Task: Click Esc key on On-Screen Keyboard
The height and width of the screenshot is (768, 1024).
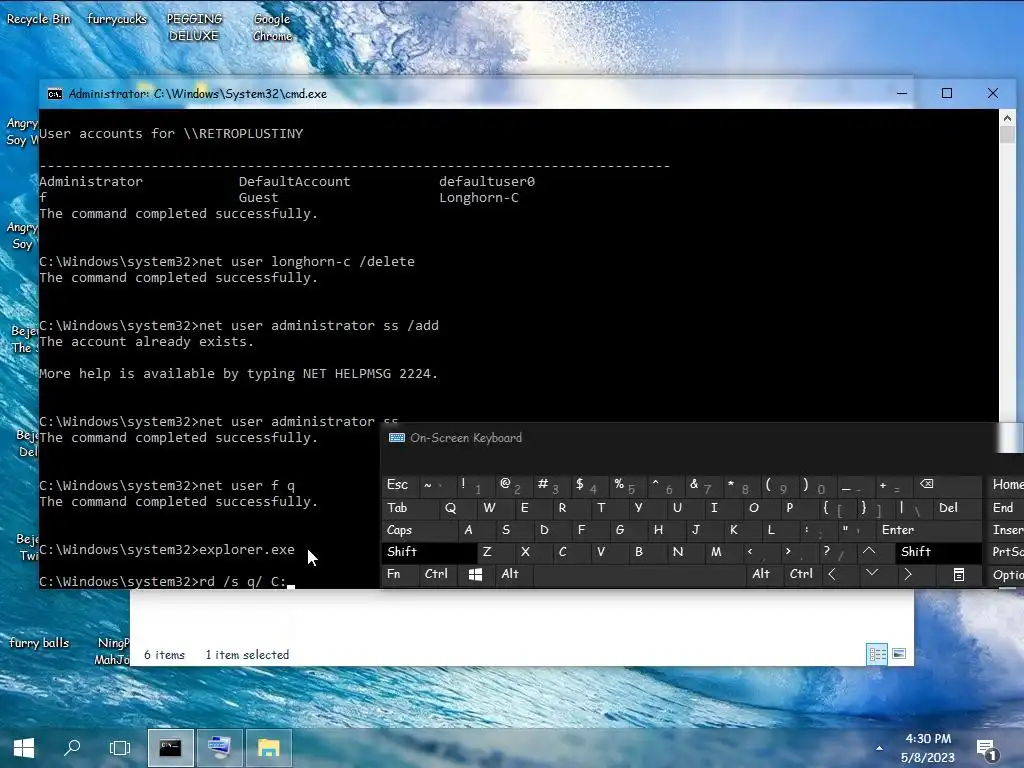Action: tap(400, 485)
